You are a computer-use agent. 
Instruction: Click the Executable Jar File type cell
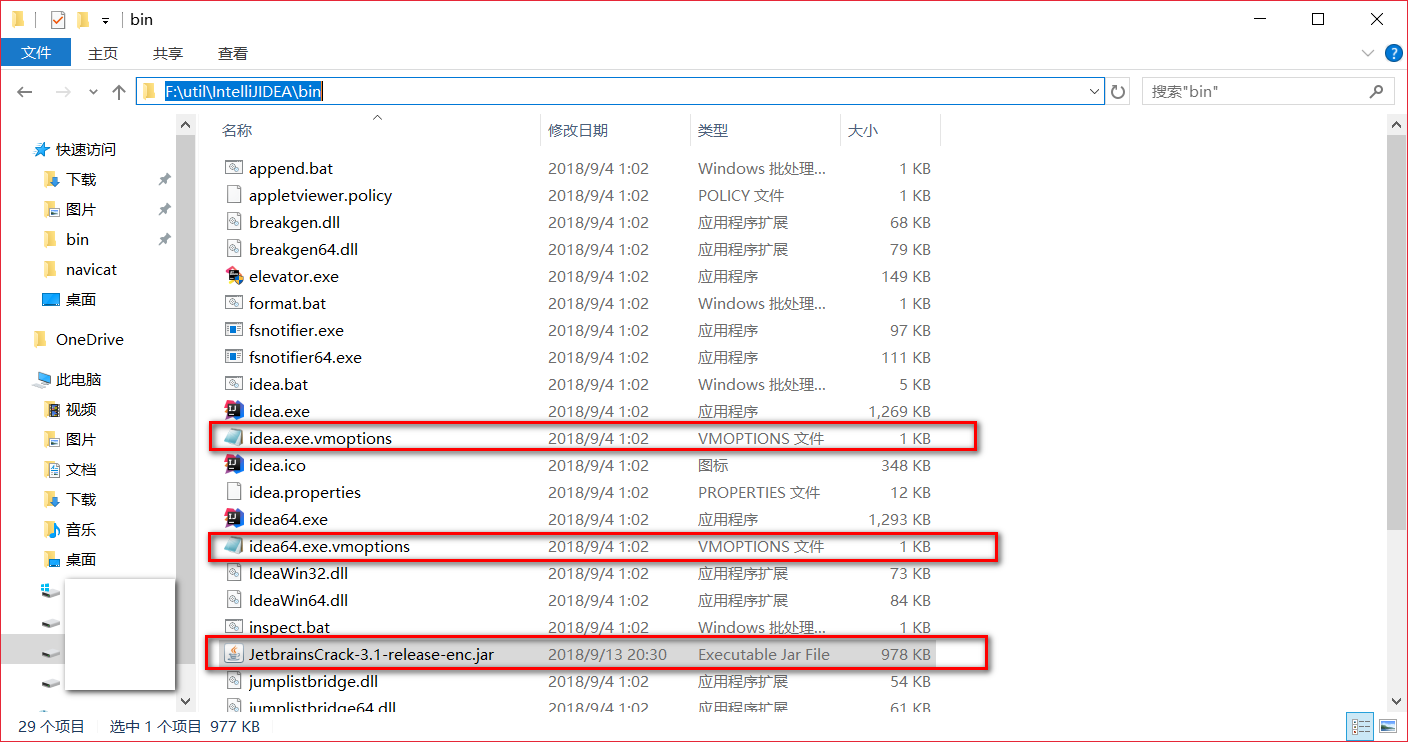pyautogui.click(x=764, y=654)
